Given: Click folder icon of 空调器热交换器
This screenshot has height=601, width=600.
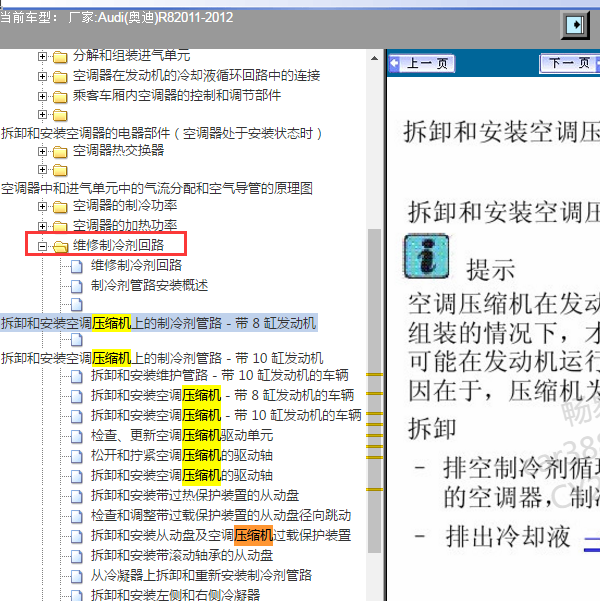Looking at the screenshot, I should point(60,152).
